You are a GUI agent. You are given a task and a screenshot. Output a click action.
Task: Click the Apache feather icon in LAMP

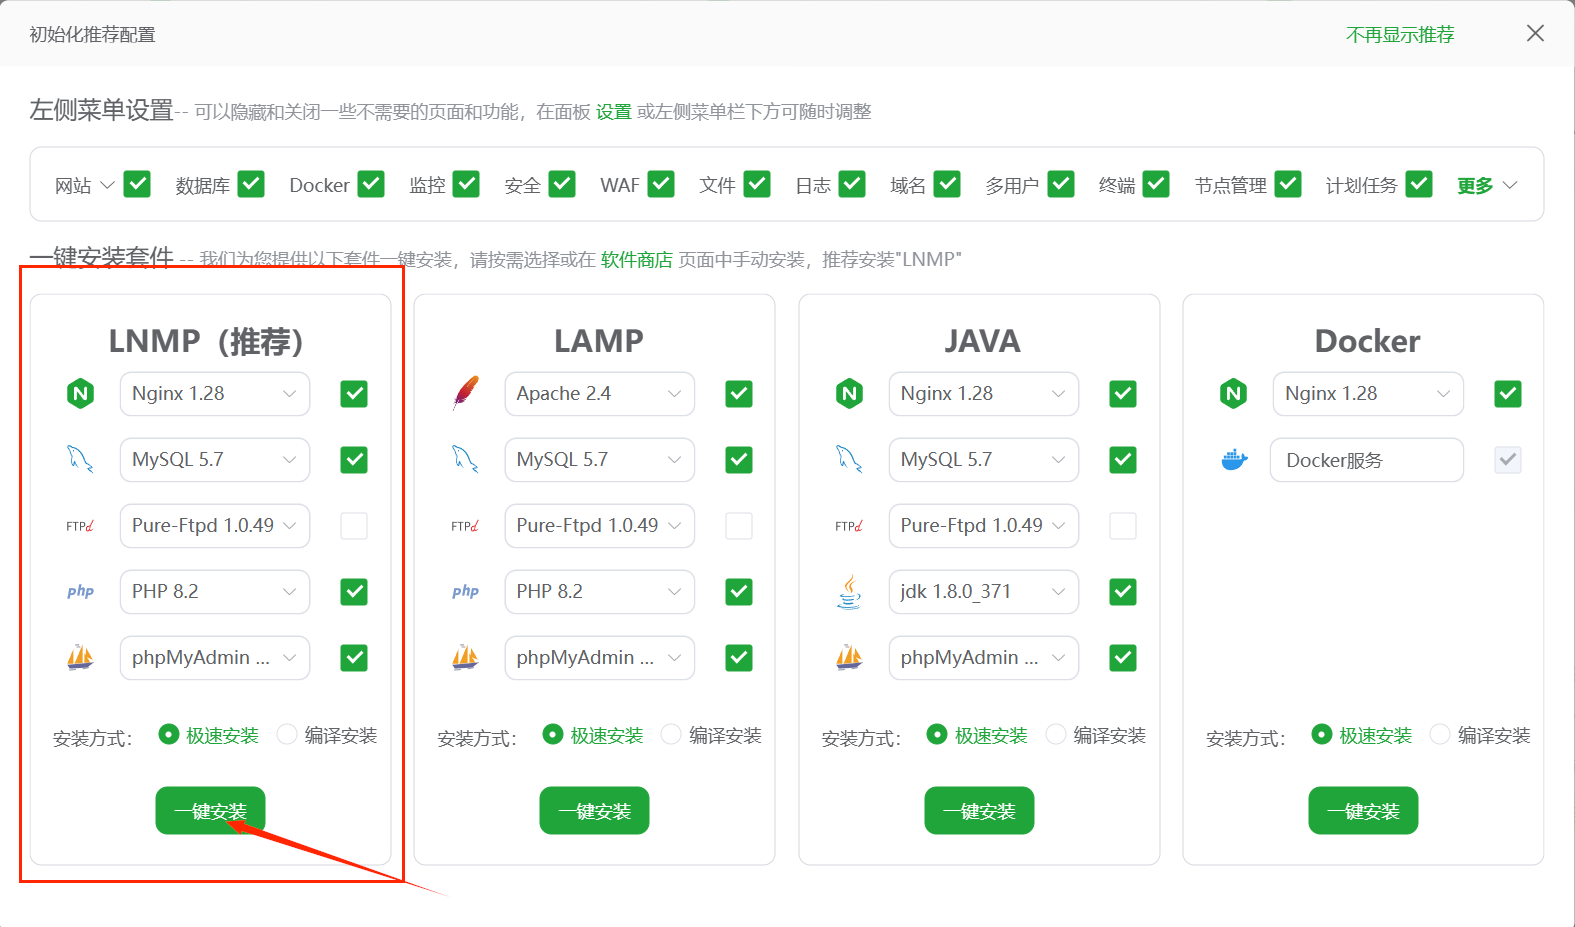coord(465,394)
